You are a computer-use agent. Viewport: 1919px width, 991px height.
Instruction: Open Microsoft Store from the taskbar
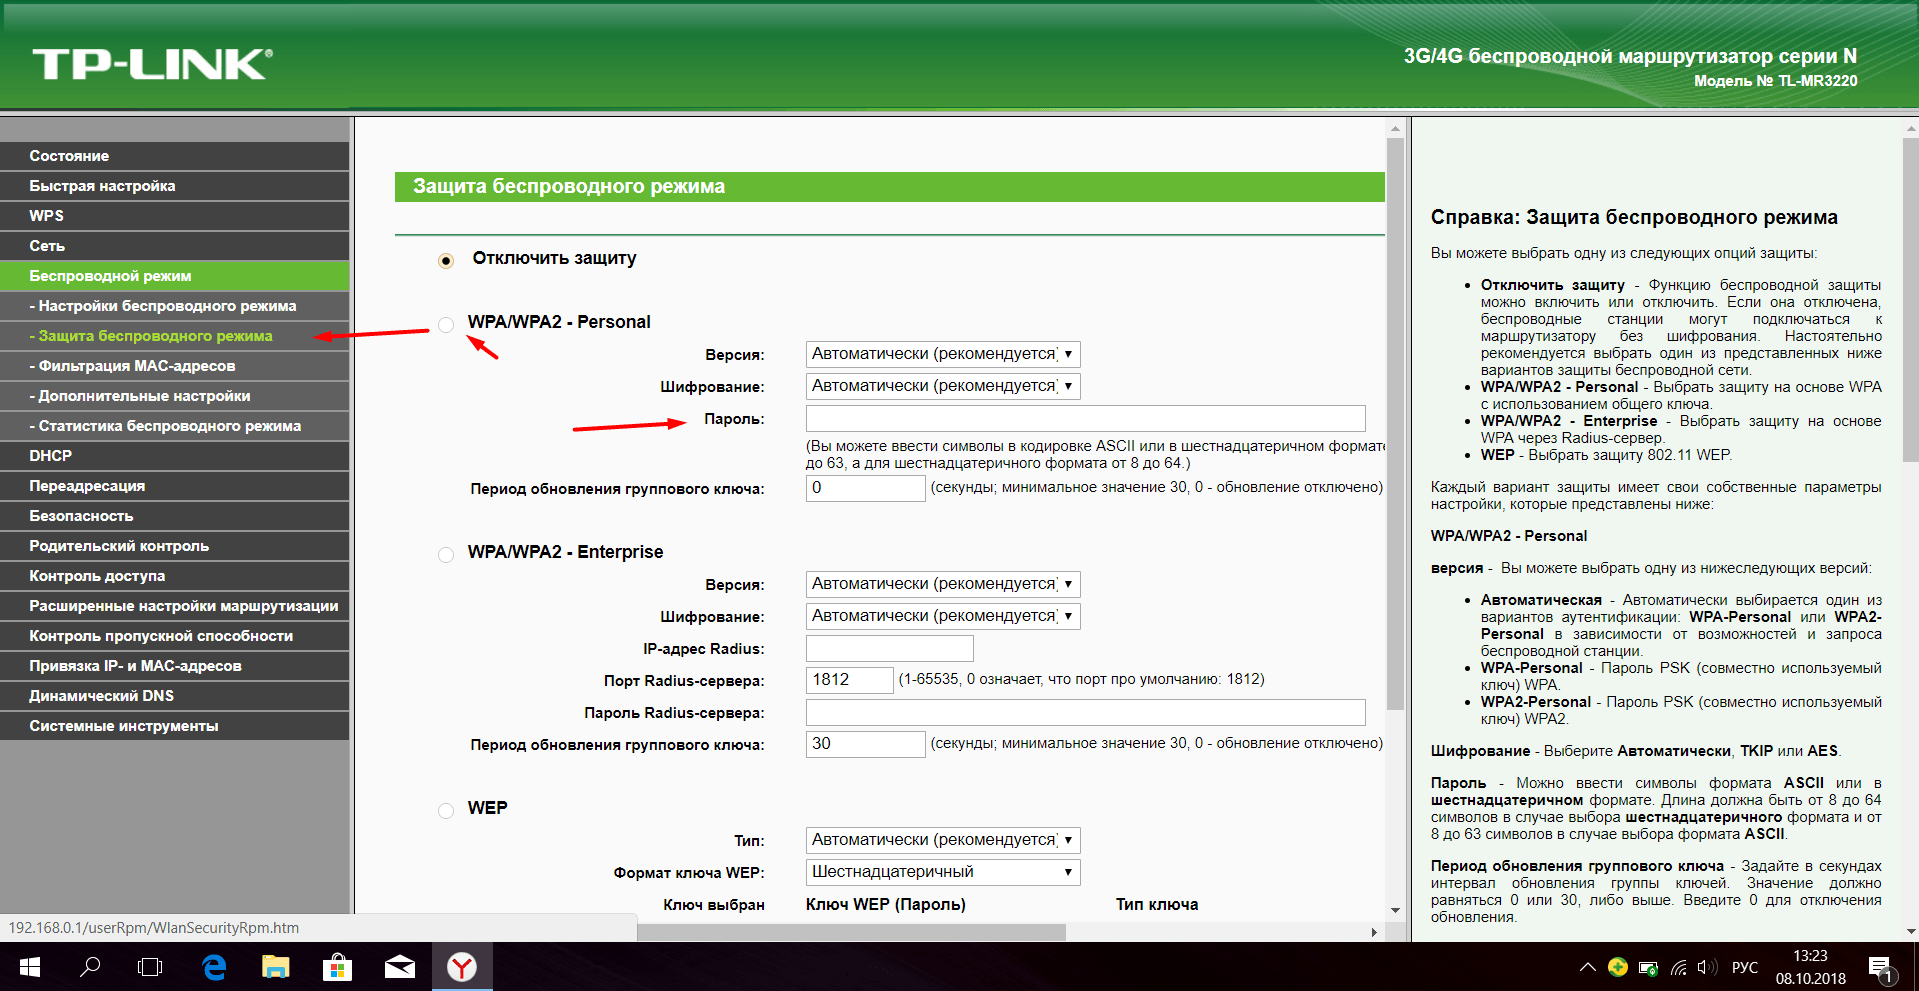coord(337,967)
